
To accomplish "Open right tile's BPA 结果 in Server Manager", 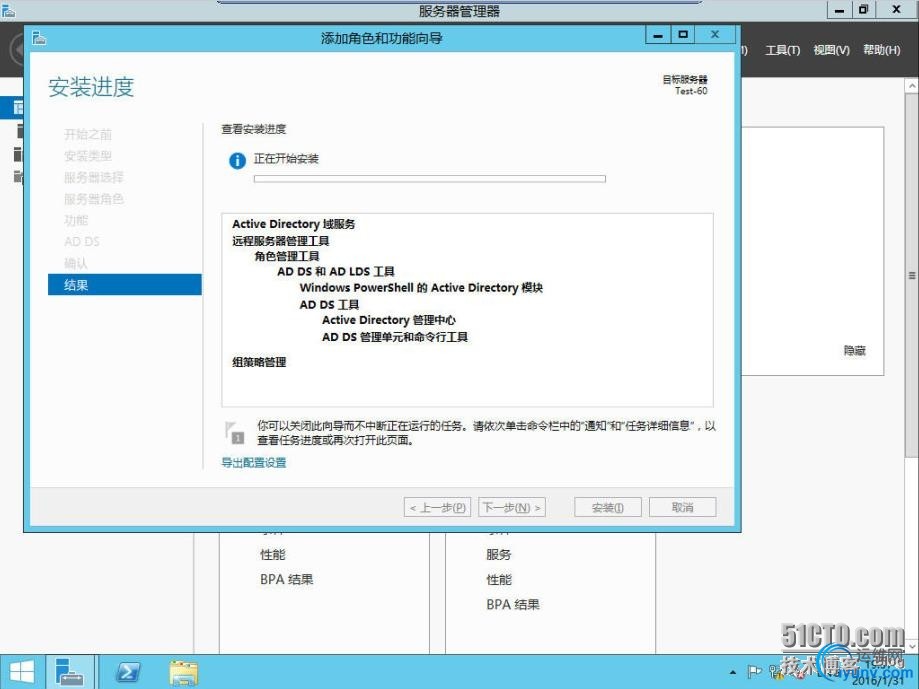I will [x=513, y=605].
